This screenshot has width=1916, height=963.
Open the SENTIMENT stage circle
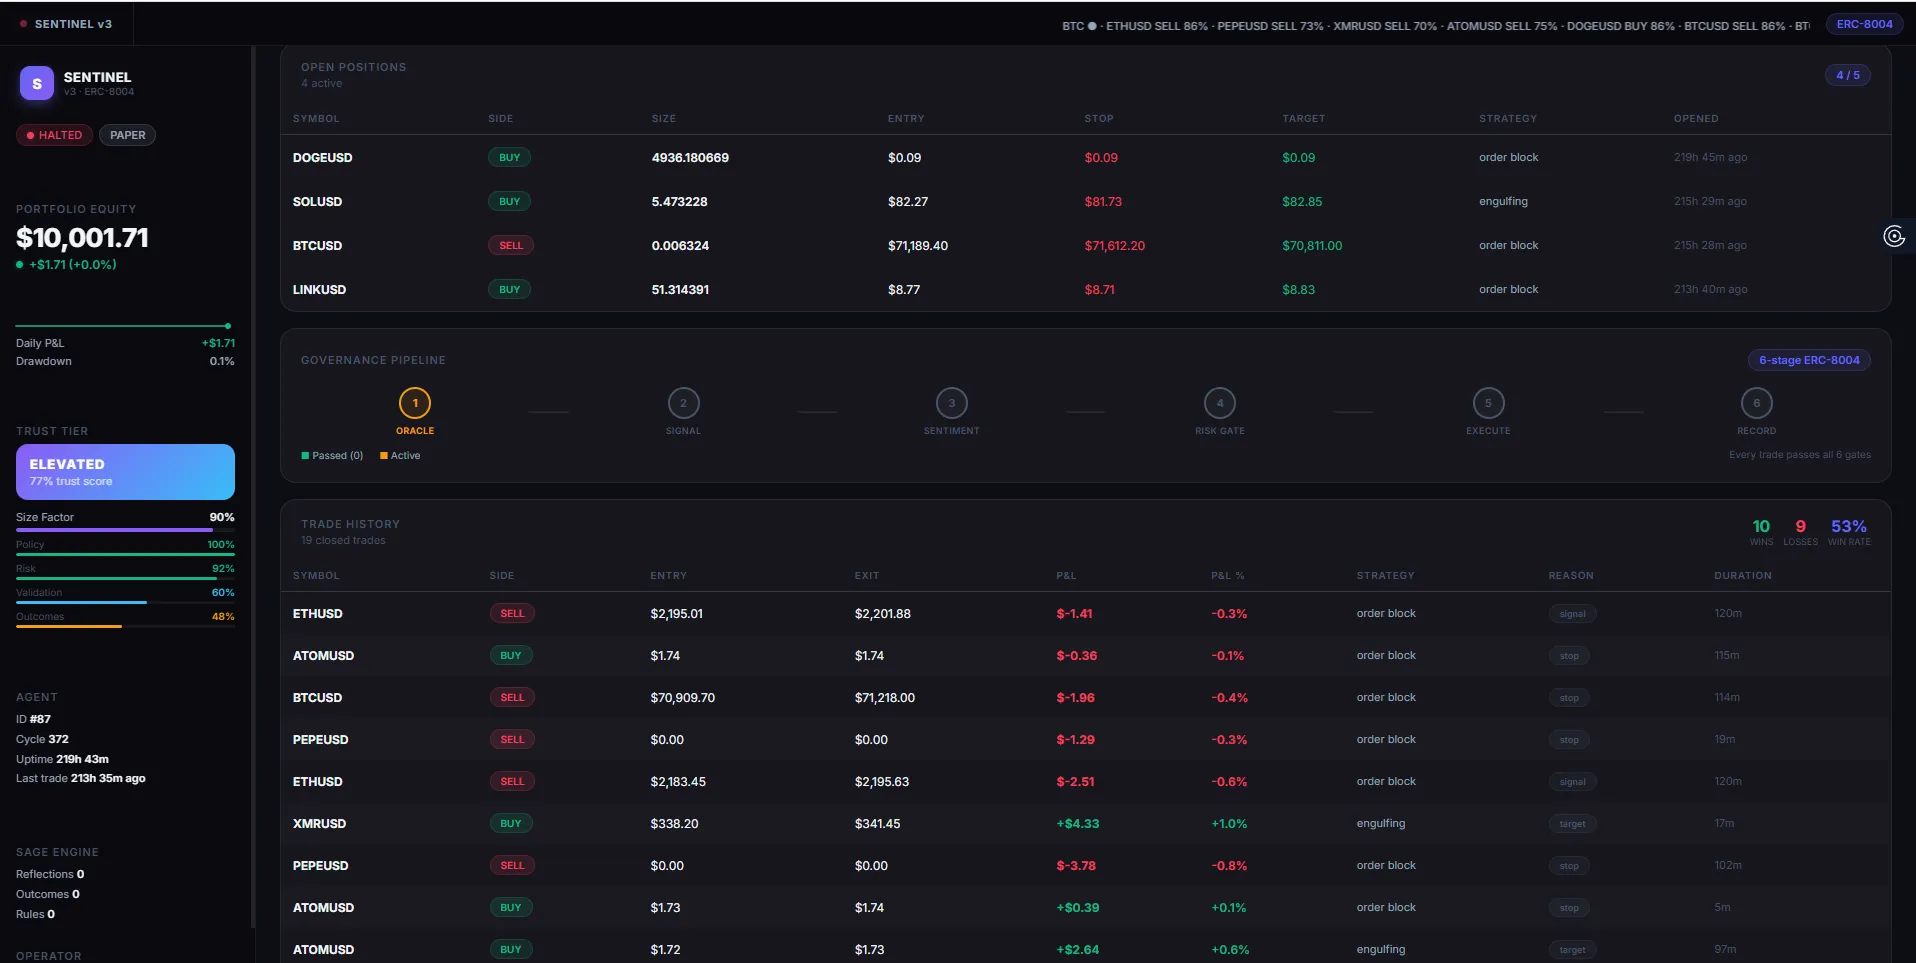pos(951,403)
